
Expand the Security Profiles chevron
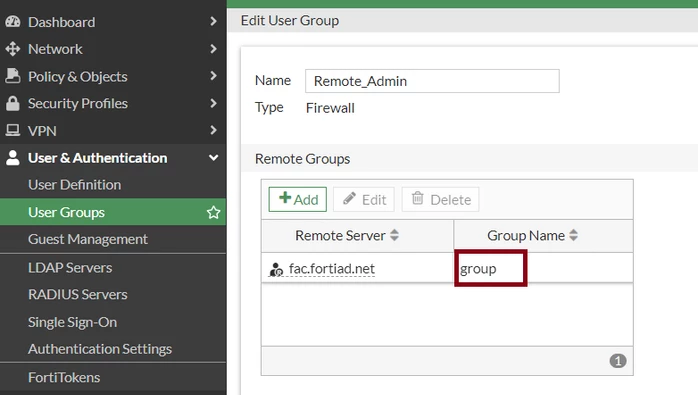coord(213,103)
